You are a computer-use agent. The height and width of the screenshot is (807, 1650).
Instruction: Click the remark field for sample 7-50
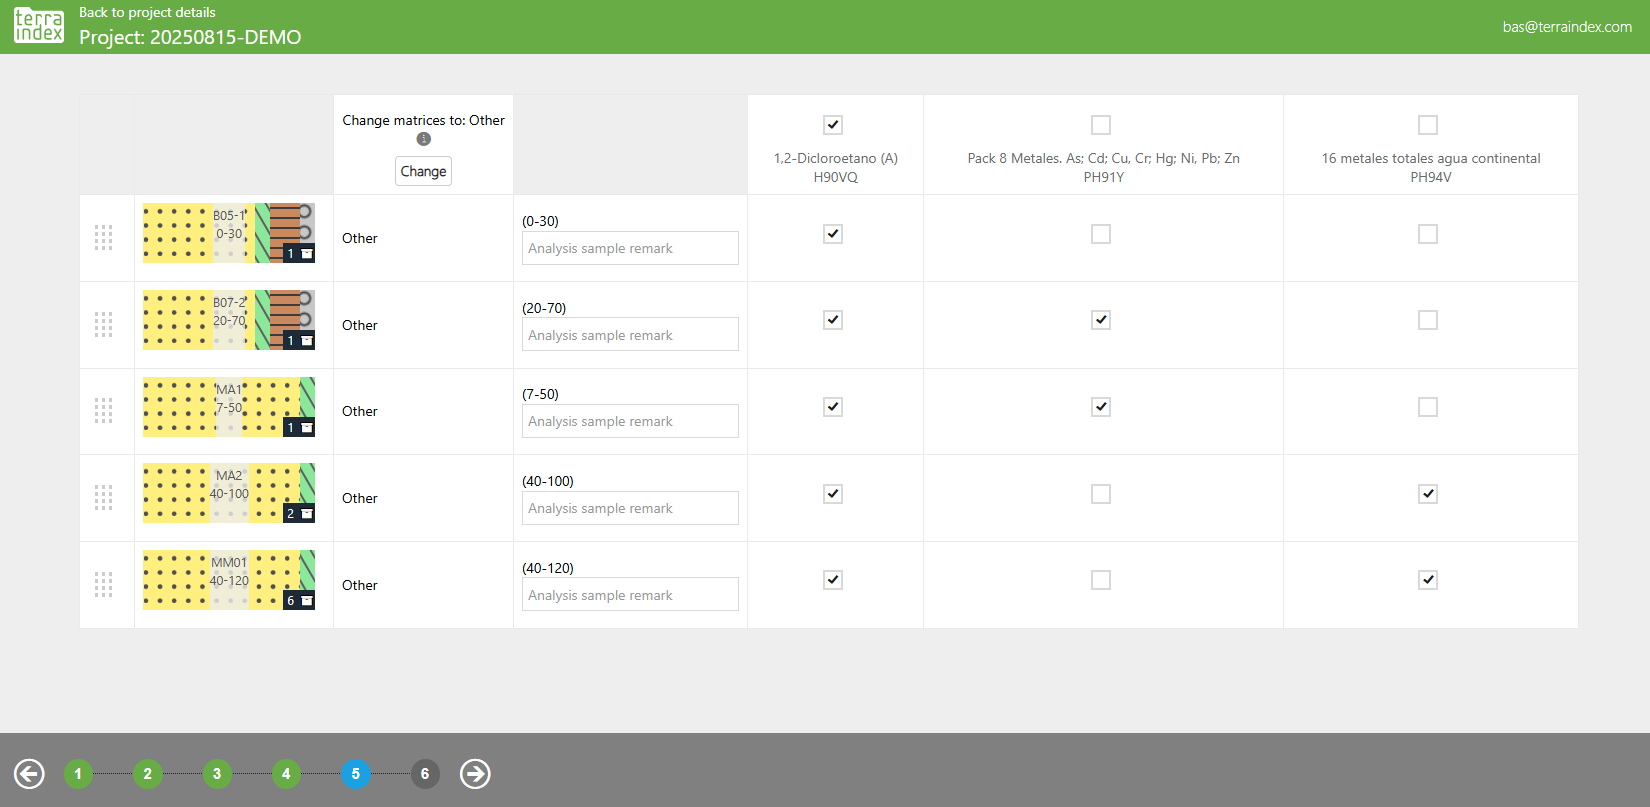[630, 421]
